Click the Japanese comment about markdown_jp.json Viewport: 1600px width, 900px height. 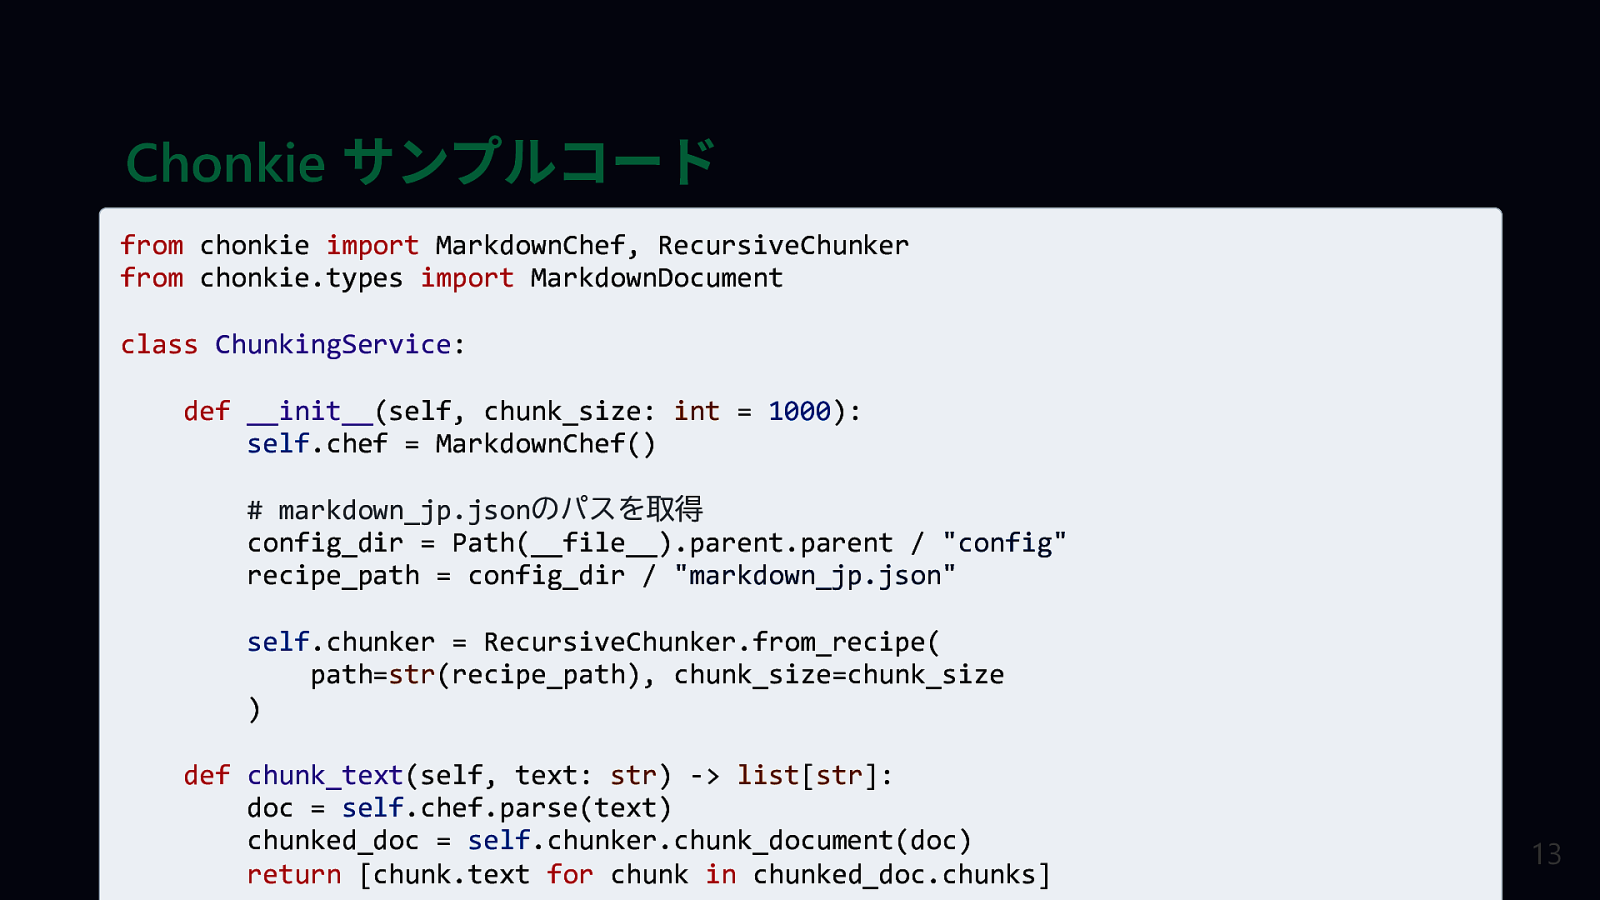pos(475,510)
